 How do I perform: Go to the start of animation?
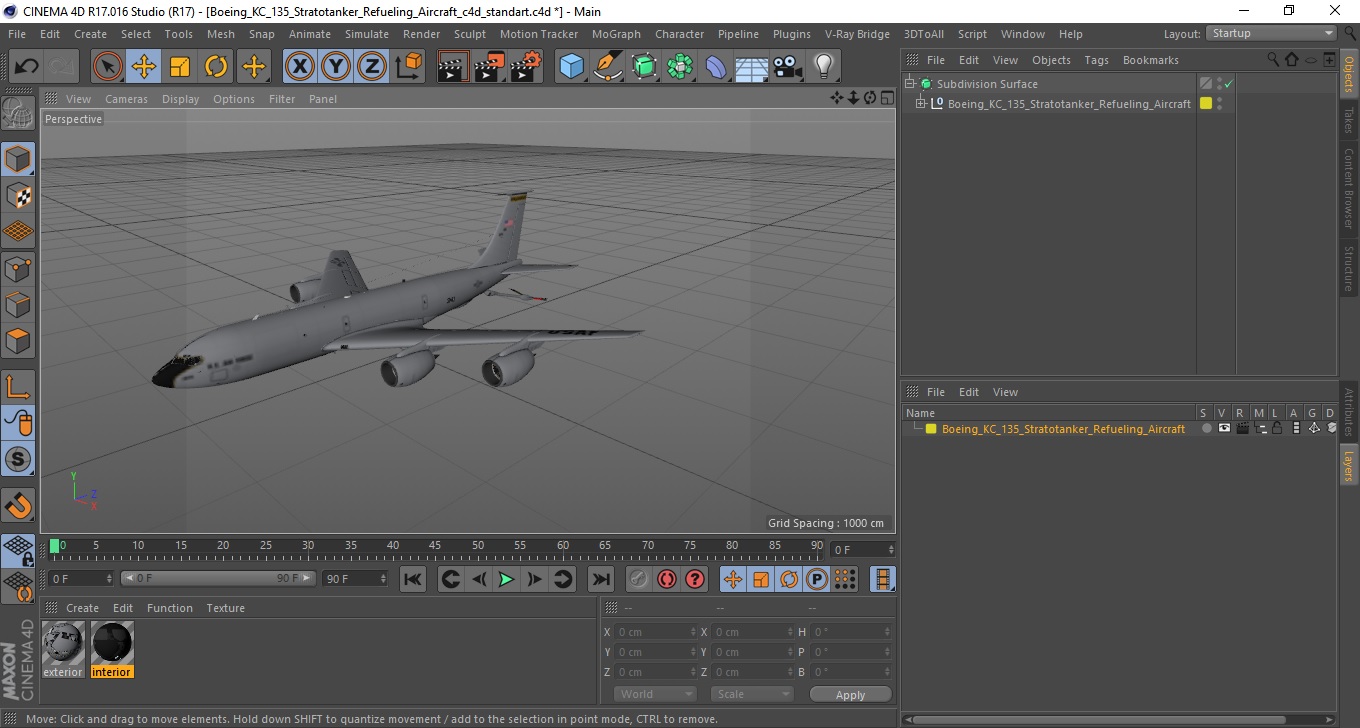pyautogui.click(x=412, y=579)
